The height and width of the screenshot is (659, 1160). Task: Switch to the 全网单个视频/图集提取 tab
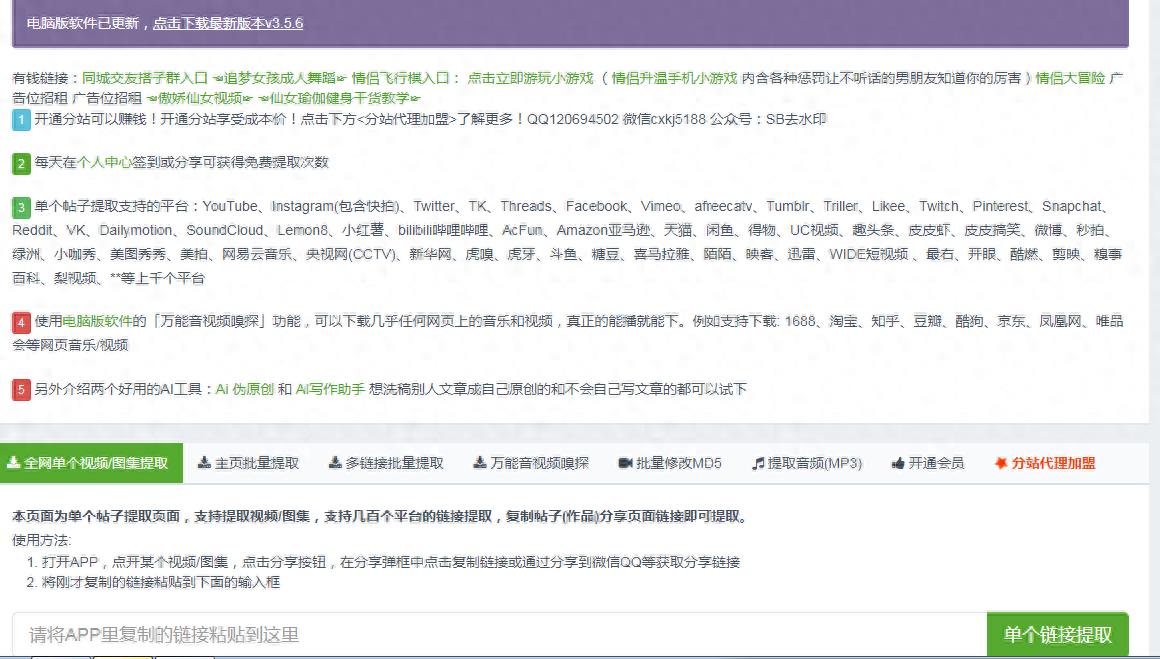(x=91, y=463)
